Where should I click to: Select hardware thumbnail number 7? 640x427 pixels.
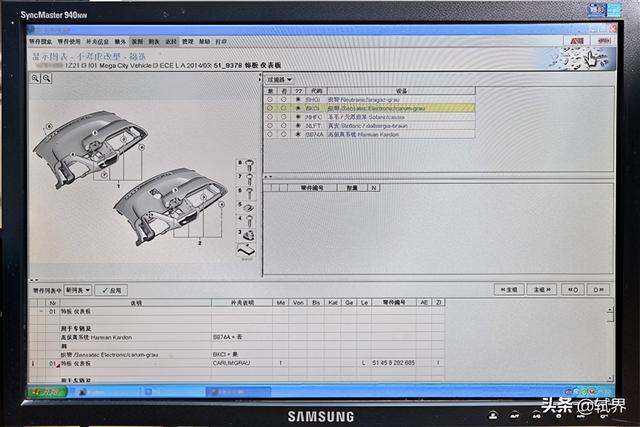(x=247, y=179)
